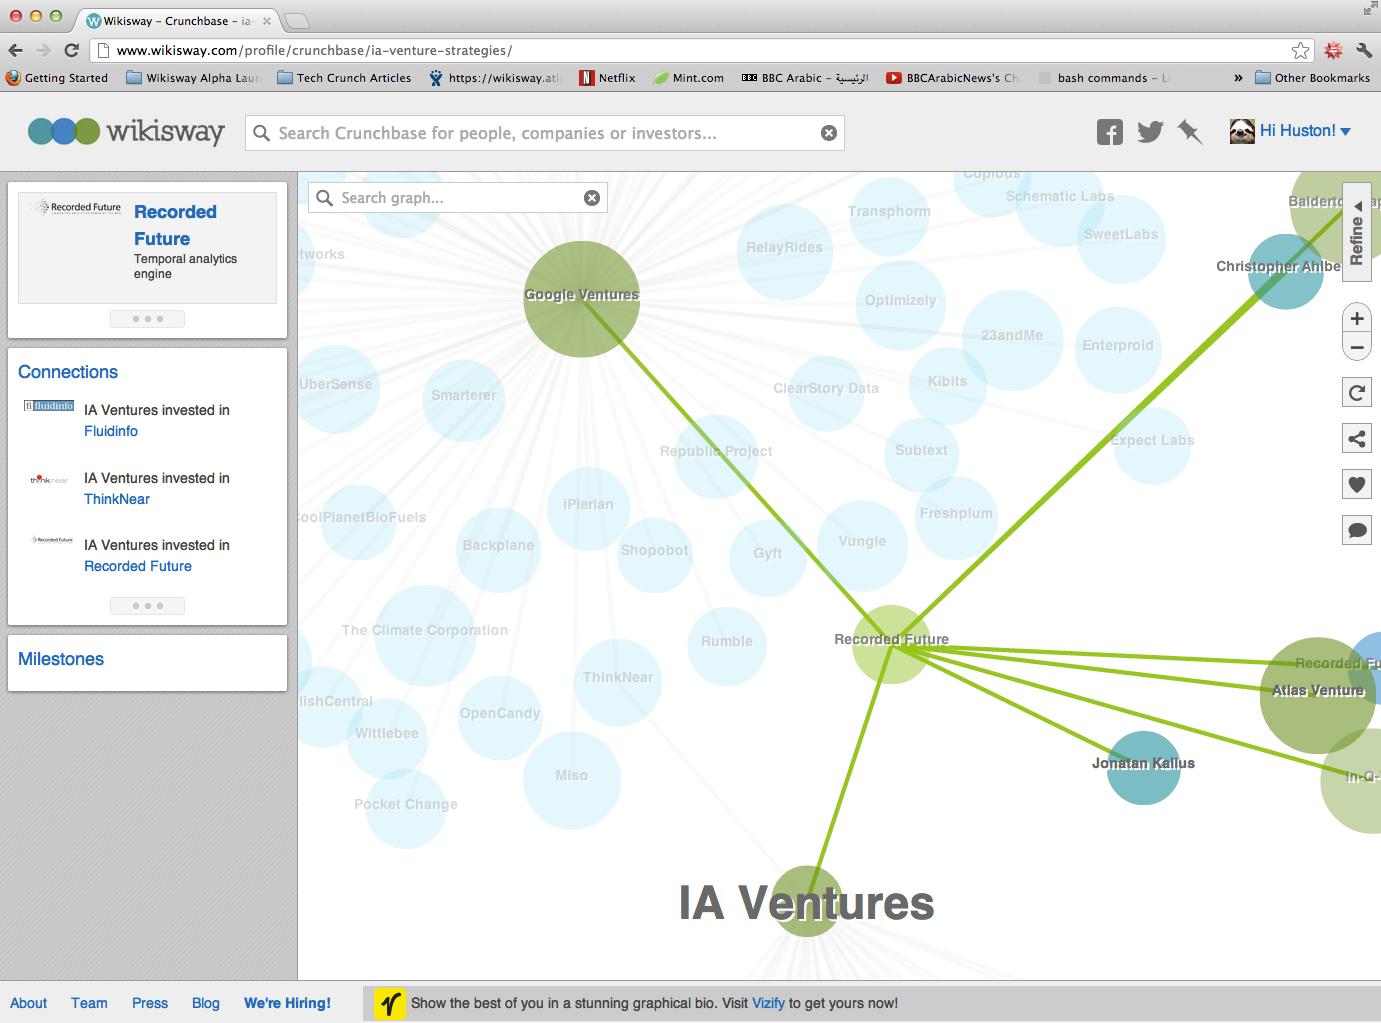Click the Connections panel heading
Image resolution: width=1381 pixels, height=1023 pixels.
[x=68, y=372]
